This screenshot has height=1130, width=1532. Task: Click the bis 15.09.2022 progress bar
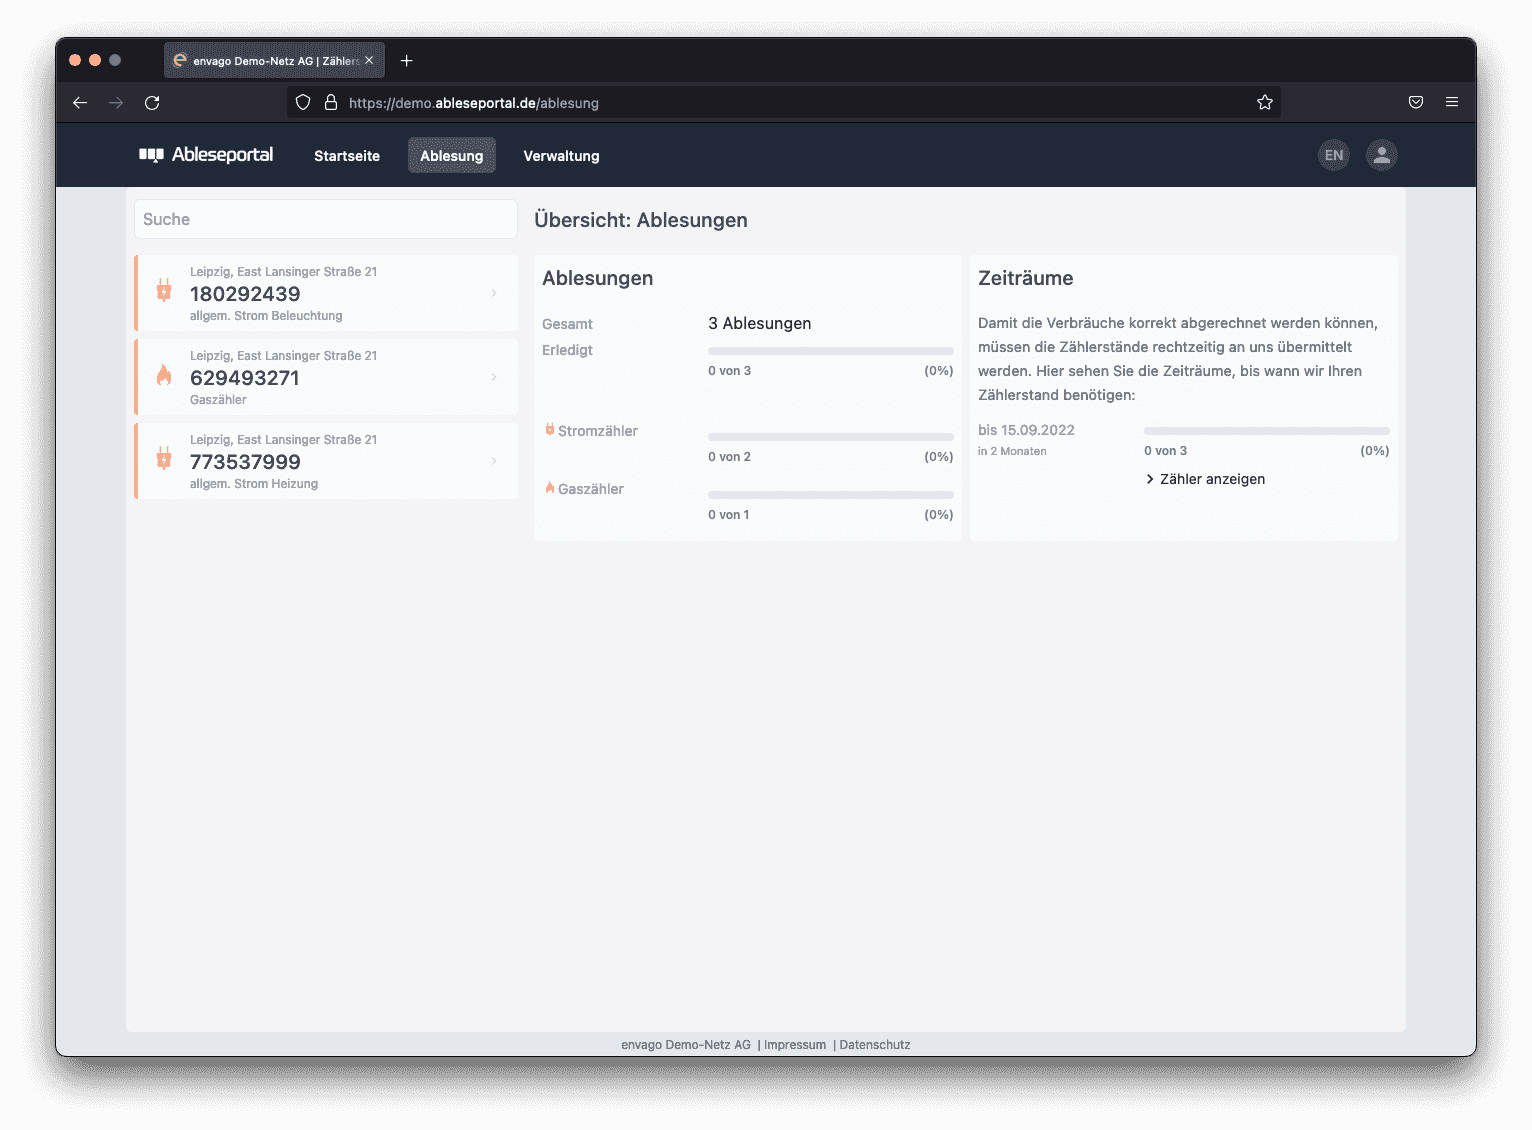pyautogui.click(x=1267, y=431)
